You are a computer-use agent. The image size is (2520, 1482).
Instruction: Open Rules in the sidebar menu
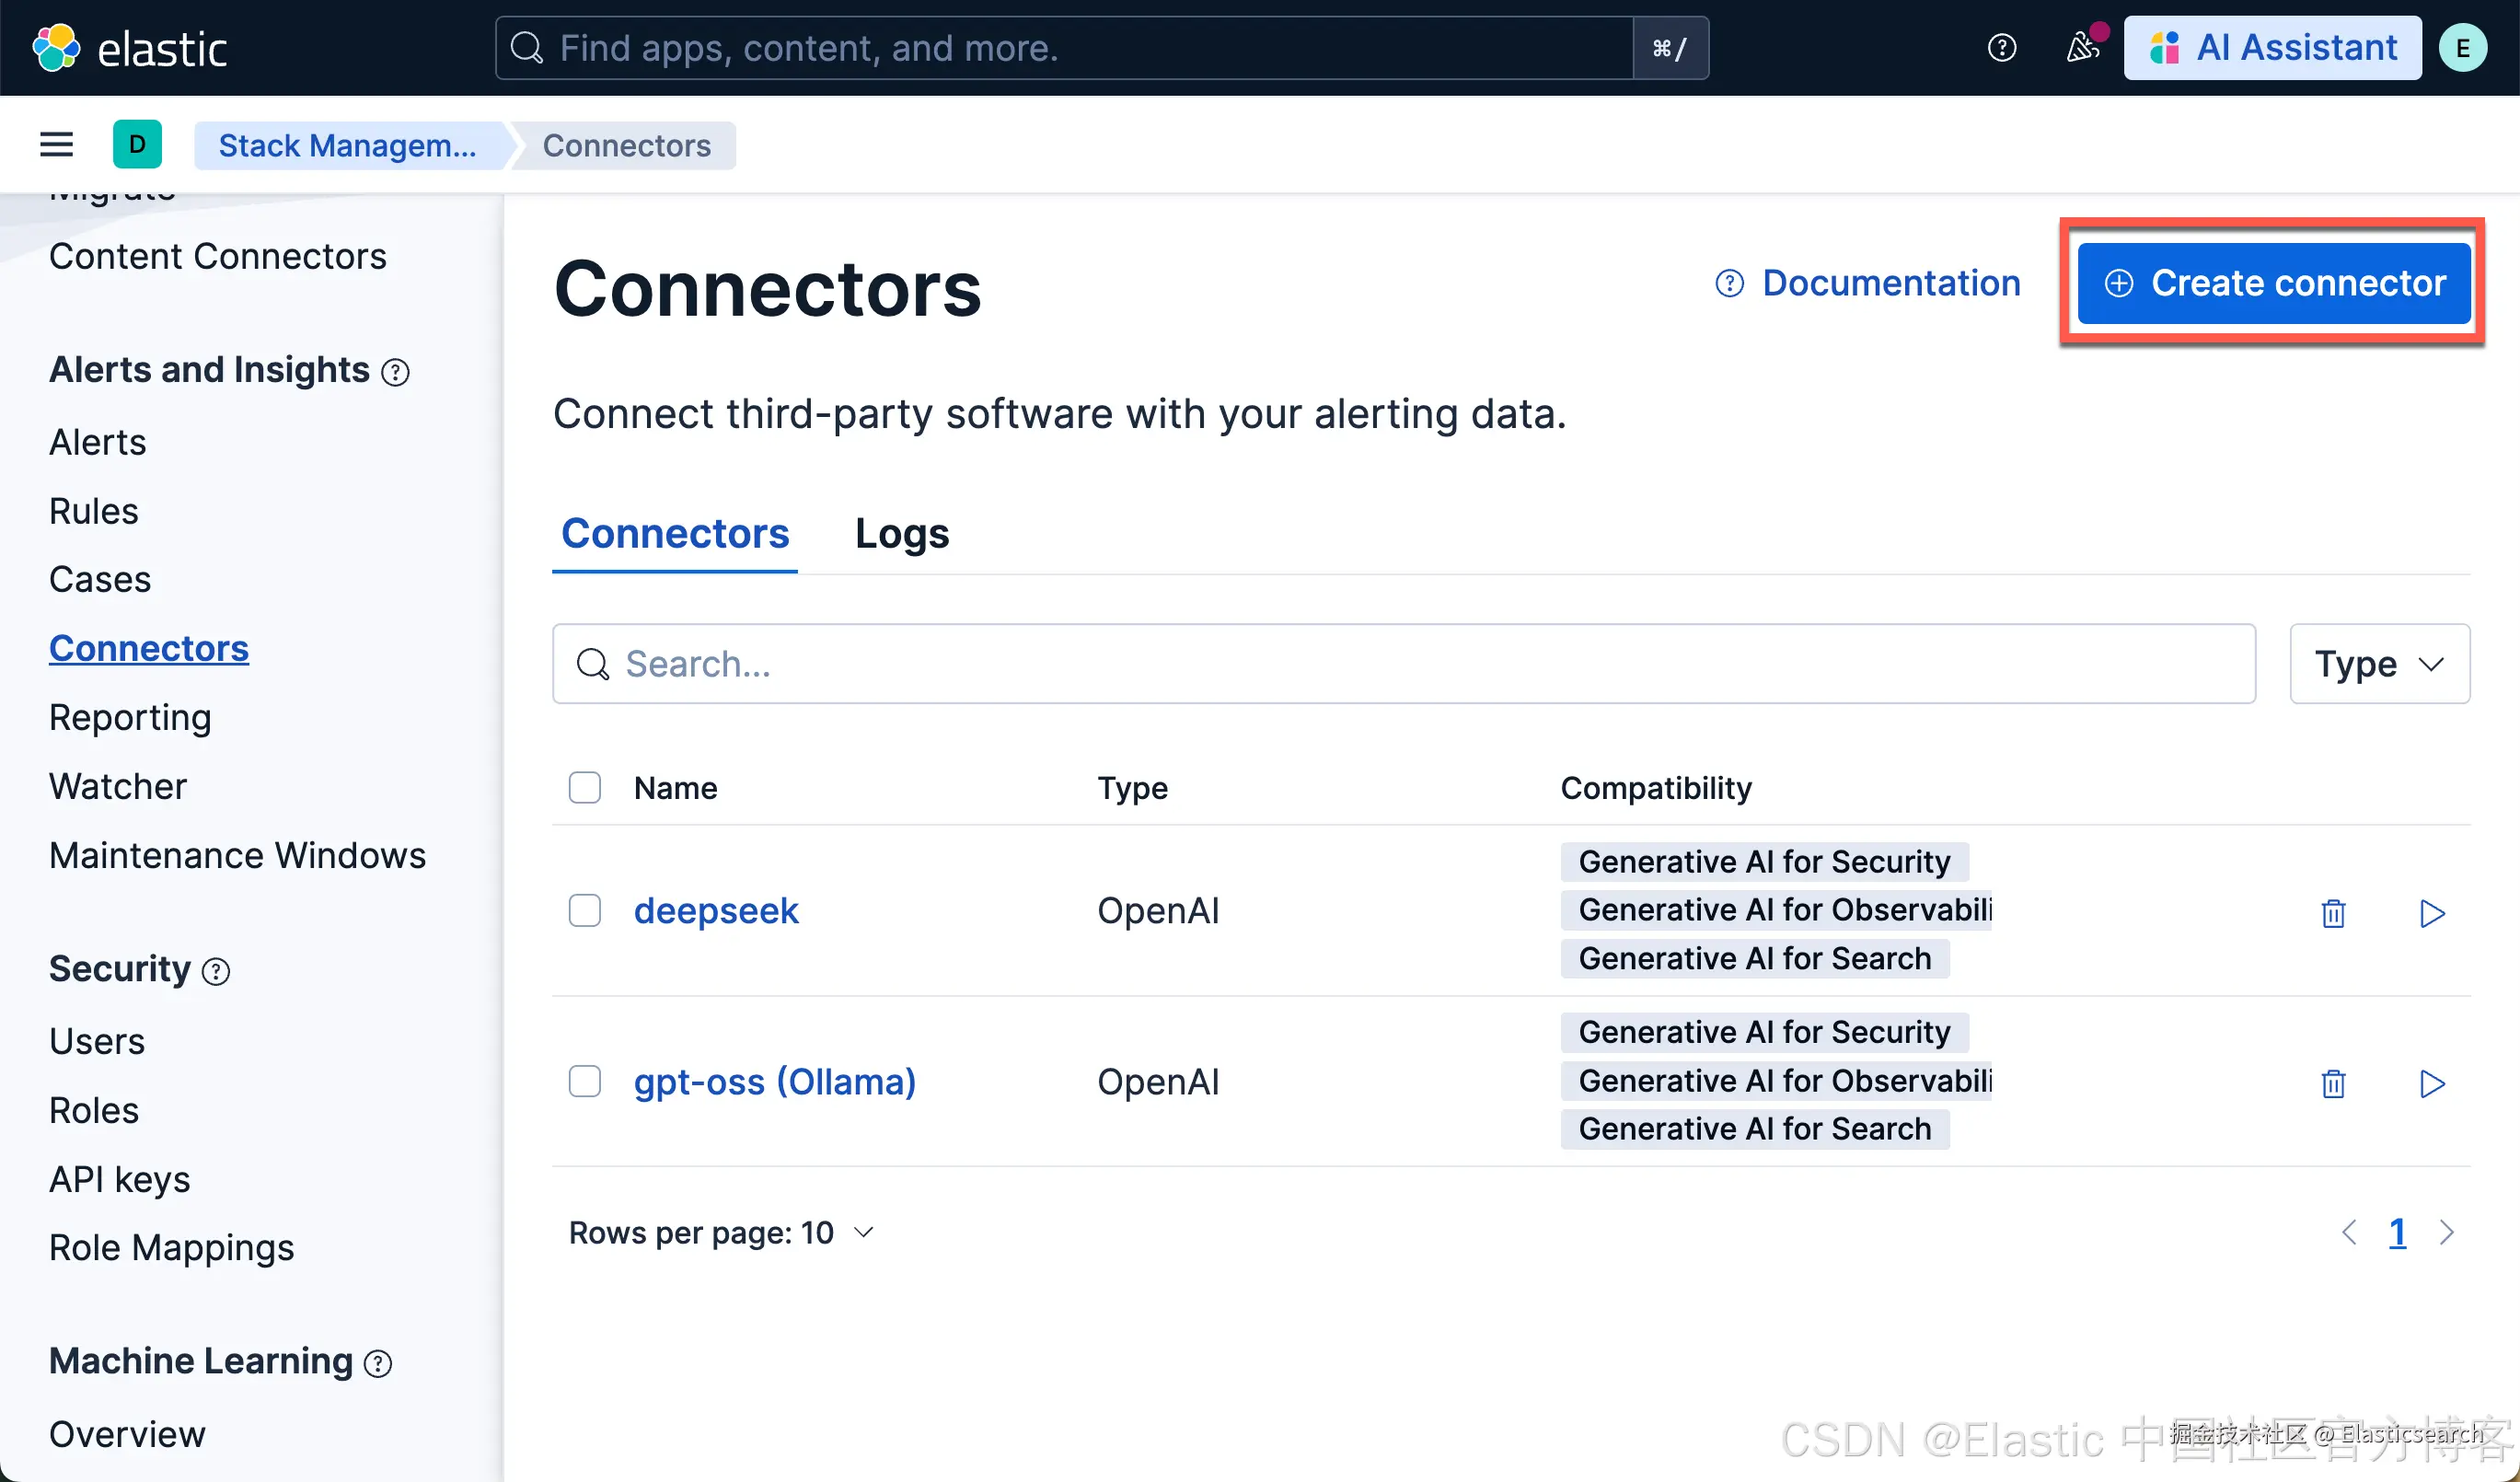click(94, 511)
